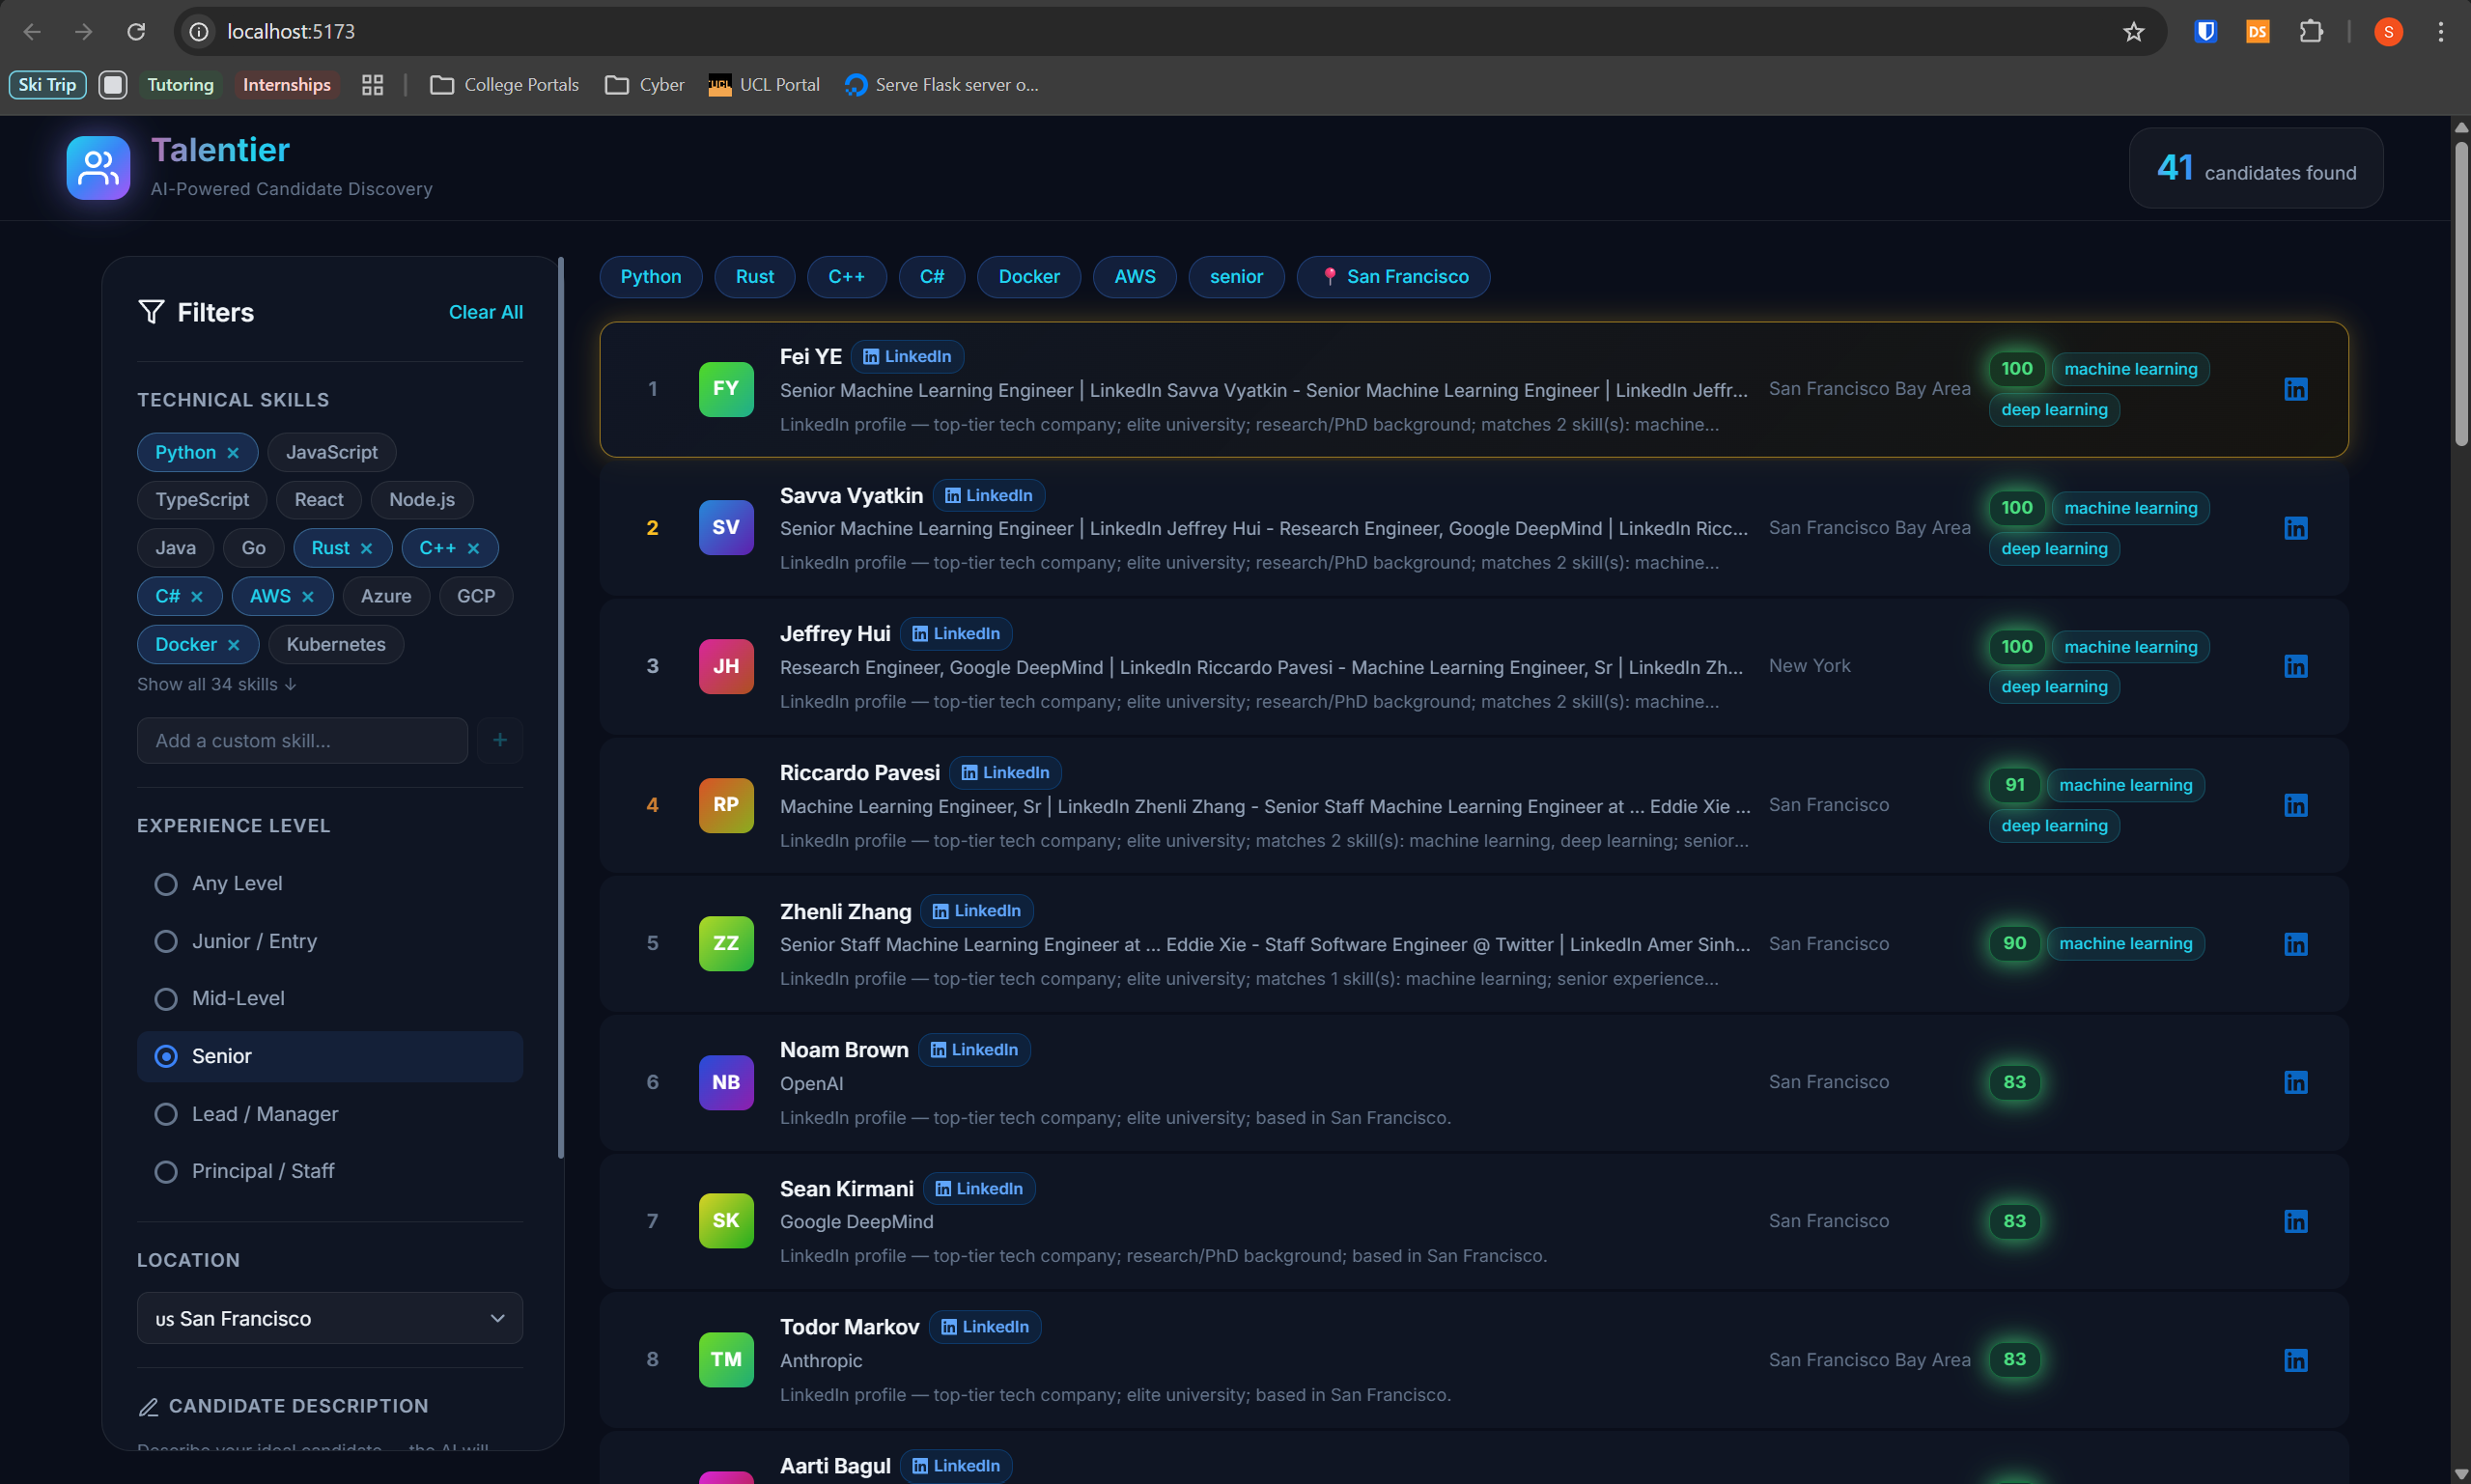Remove the Python skill filter with X
The image size is (2471, 1484).
233,453
